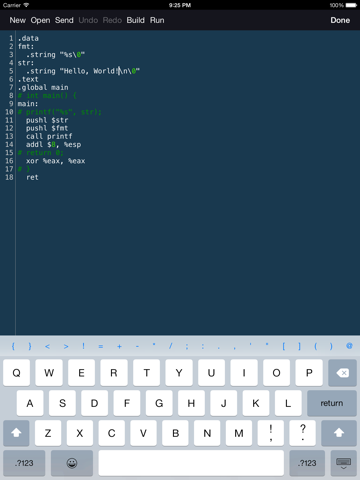Switch to numbers with .?123 beside emoji
Viewport: 360px width, 480px height.
coord(24,463)
